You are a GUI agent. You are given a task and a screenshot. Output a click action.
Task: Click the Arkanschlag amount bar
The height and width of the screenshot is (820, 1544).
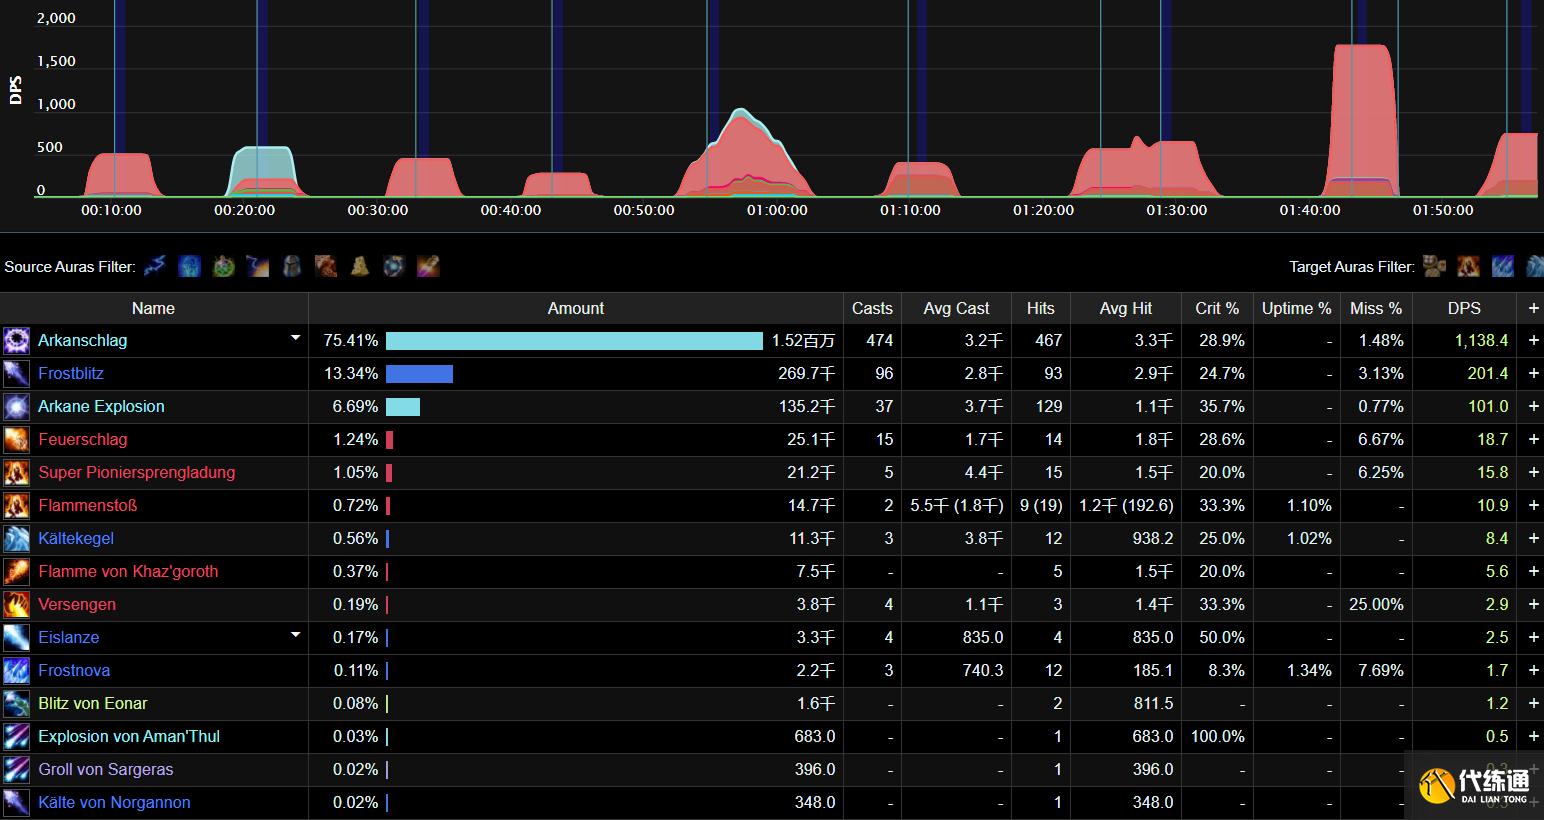574,341
